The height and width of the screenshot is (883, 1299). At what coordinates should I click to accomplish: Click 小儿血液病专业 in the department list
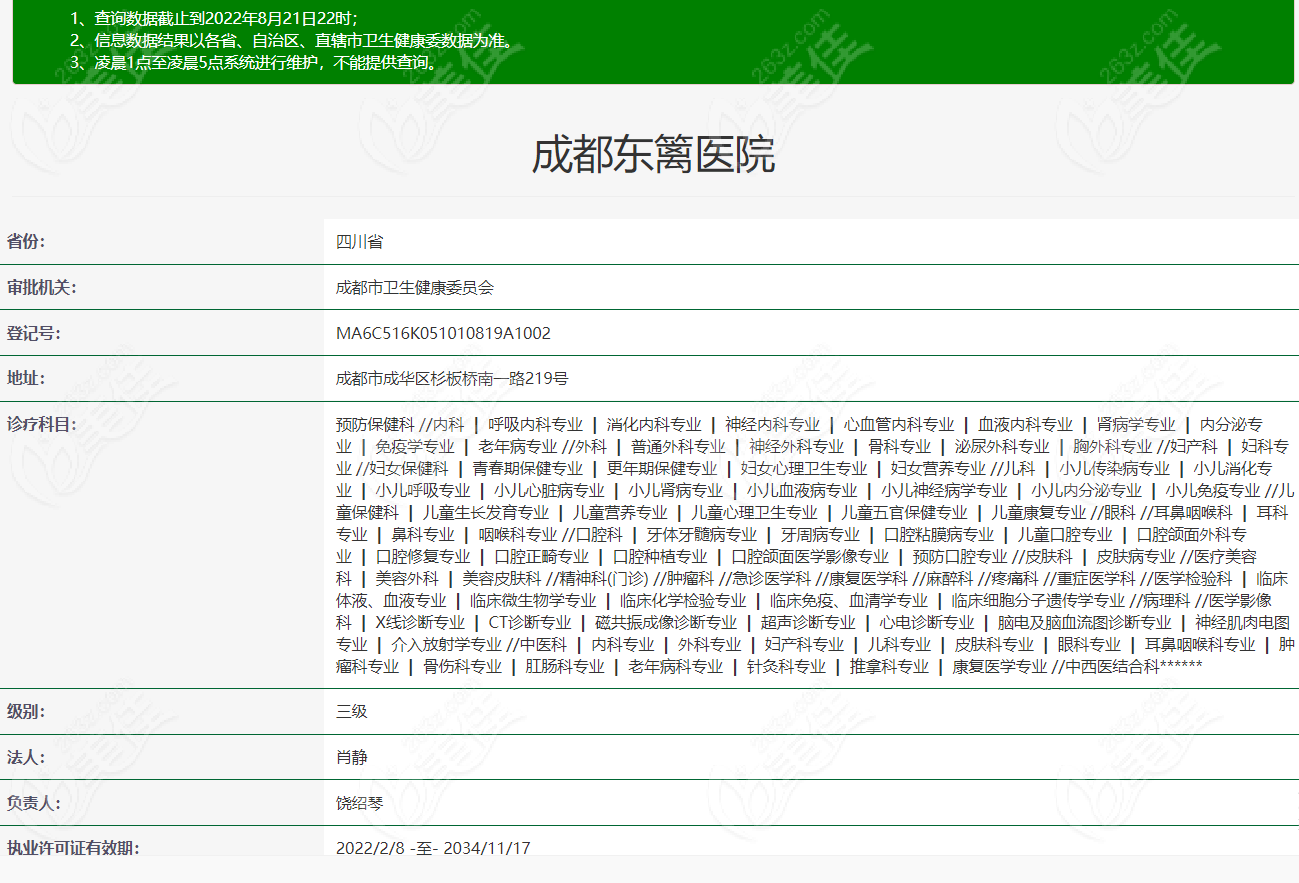pos(802,490)
